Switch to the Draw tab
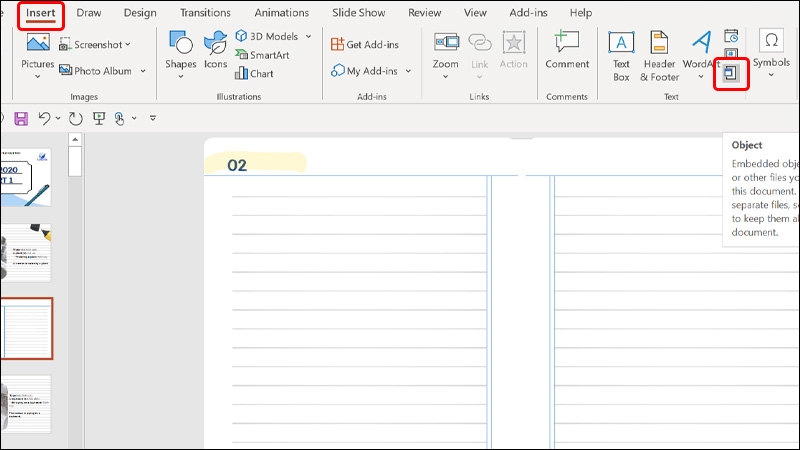Screen dimensions: 800x450 click(89, 13)
